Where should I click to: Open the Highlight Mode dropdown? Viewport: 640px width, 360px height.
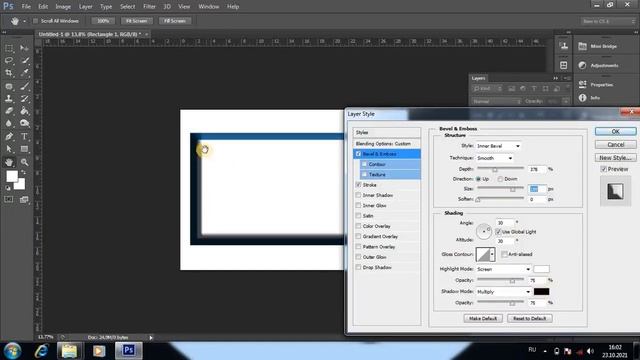click(504, 269)
